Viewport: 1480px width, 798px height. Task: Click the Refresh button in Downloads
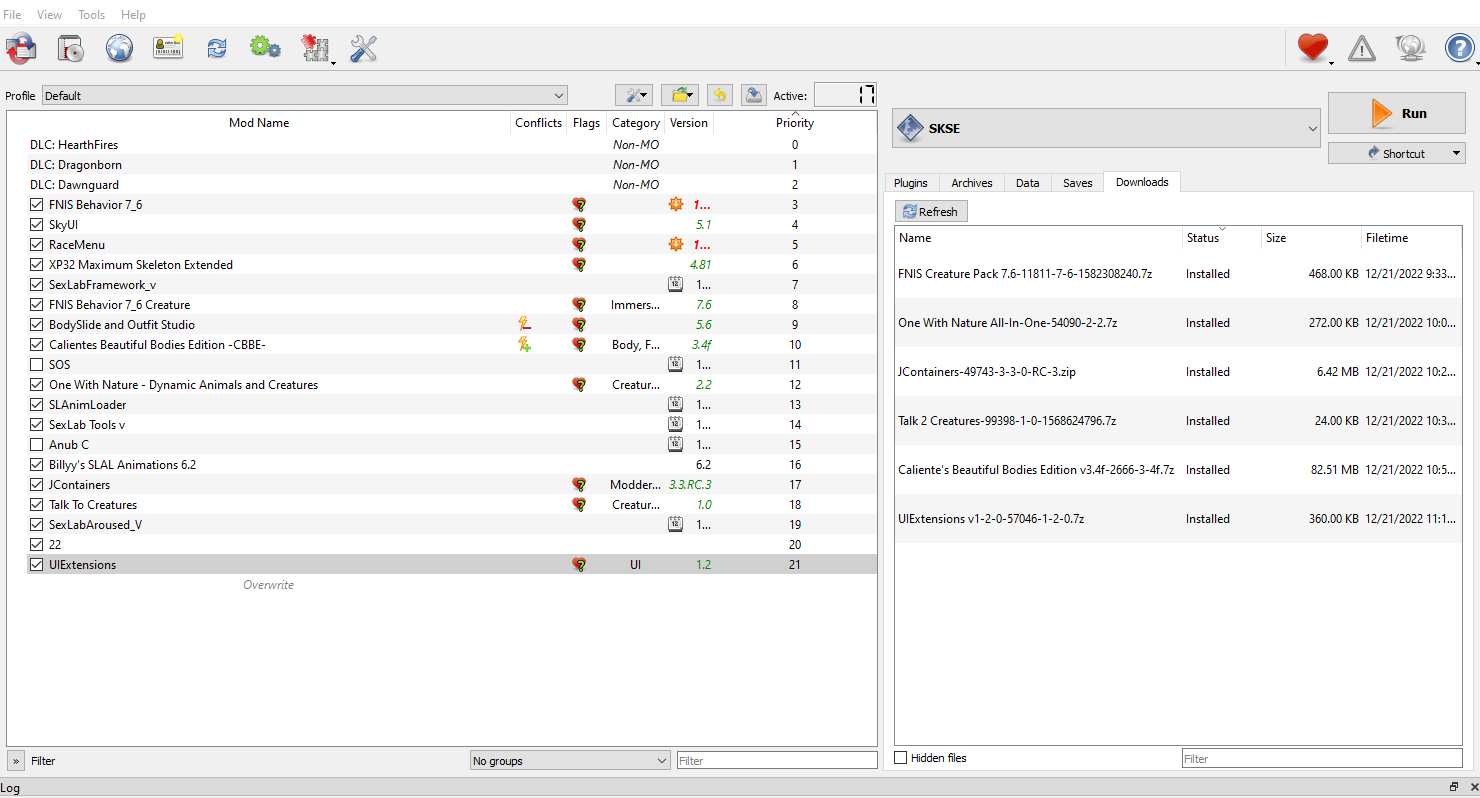pos(931,211)
